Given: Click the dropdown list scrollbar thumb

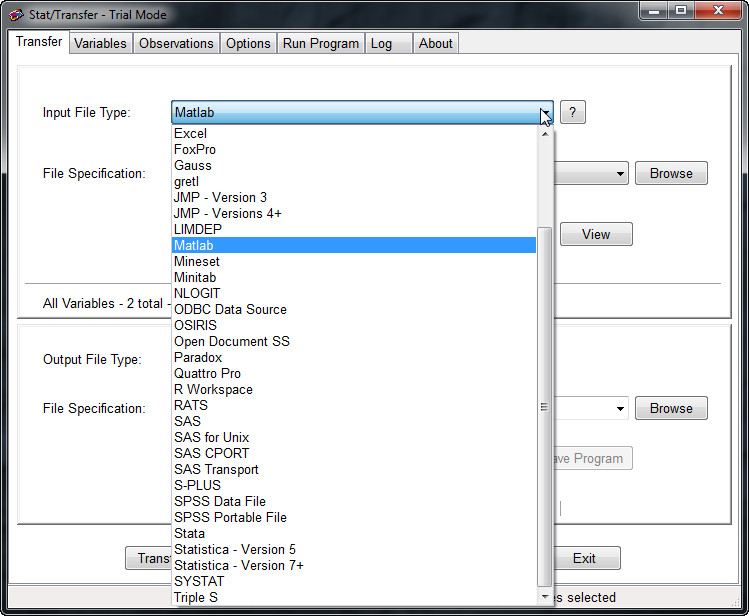Looking at the screenshot, I should coord(544,407).
